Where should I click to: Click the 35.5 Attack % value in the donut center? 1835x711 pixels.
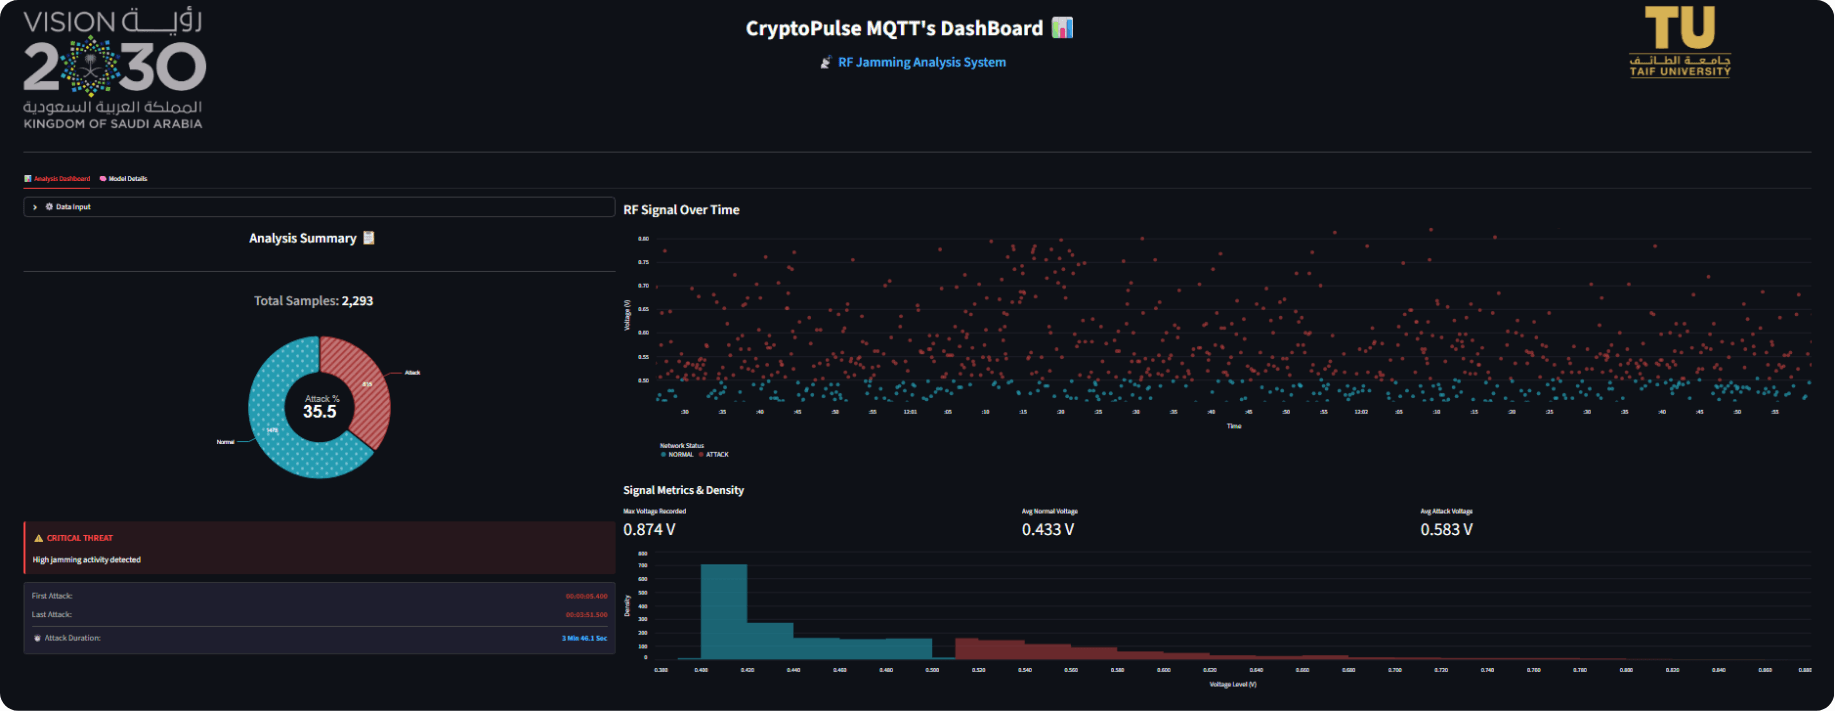point(320,412)
